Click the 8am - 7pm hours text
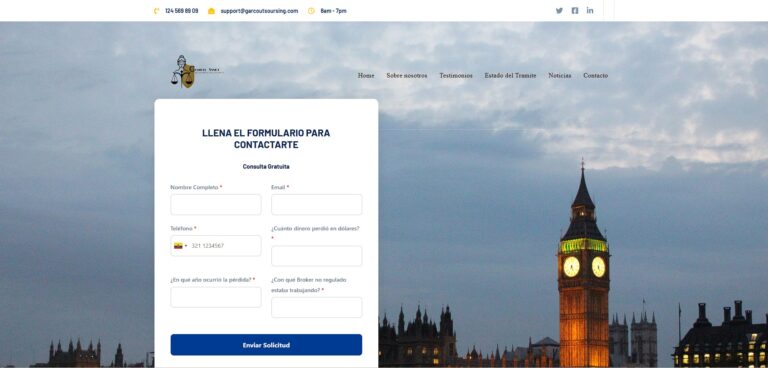 pos(334,11)
